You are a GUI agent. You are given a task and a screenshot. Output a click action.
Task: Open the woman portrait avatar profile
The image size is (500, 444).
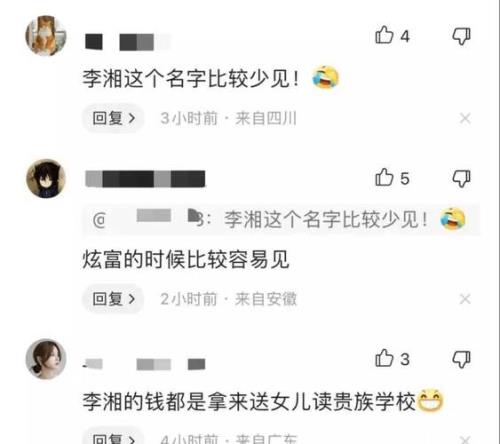(46, 359)
